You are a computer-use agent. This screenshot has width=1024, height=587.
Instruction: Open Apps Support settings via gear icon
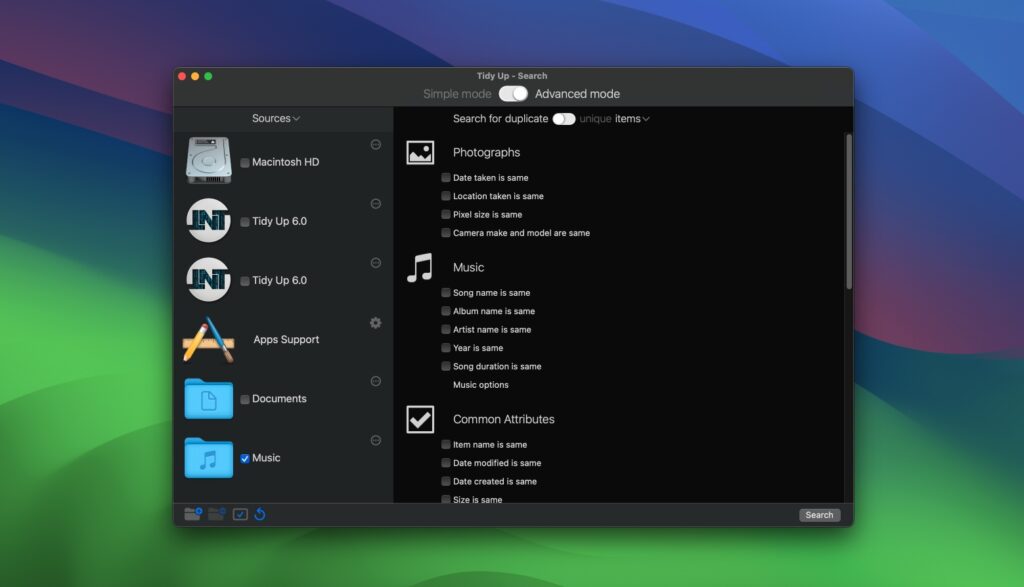click(x=375, y=323)
